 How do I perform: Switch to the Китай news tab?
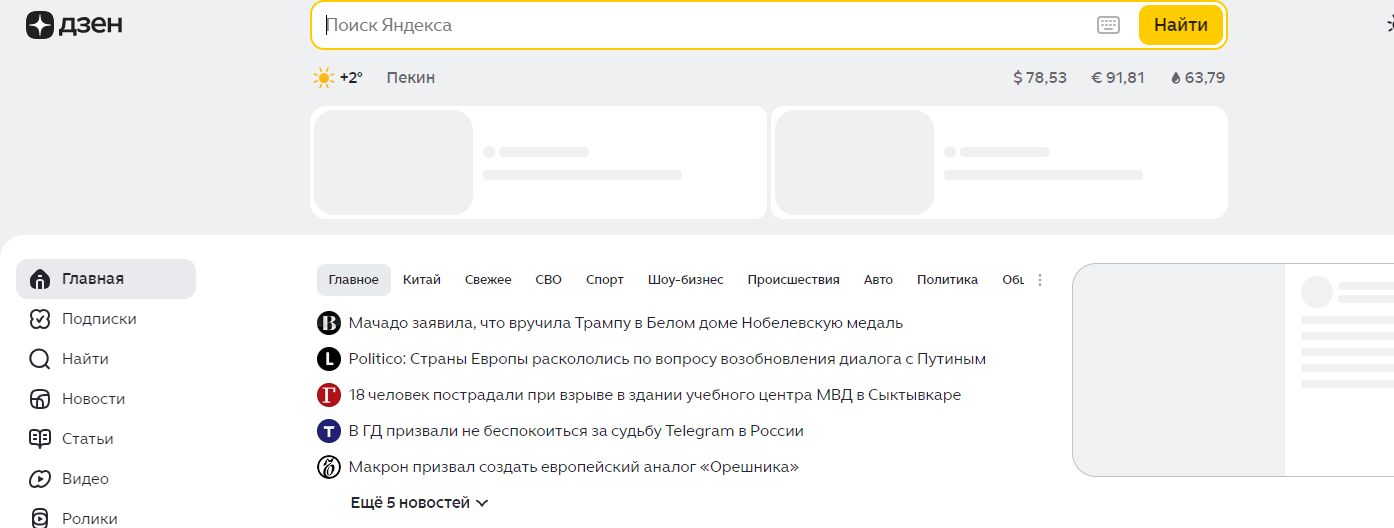(x=422, y=280)
